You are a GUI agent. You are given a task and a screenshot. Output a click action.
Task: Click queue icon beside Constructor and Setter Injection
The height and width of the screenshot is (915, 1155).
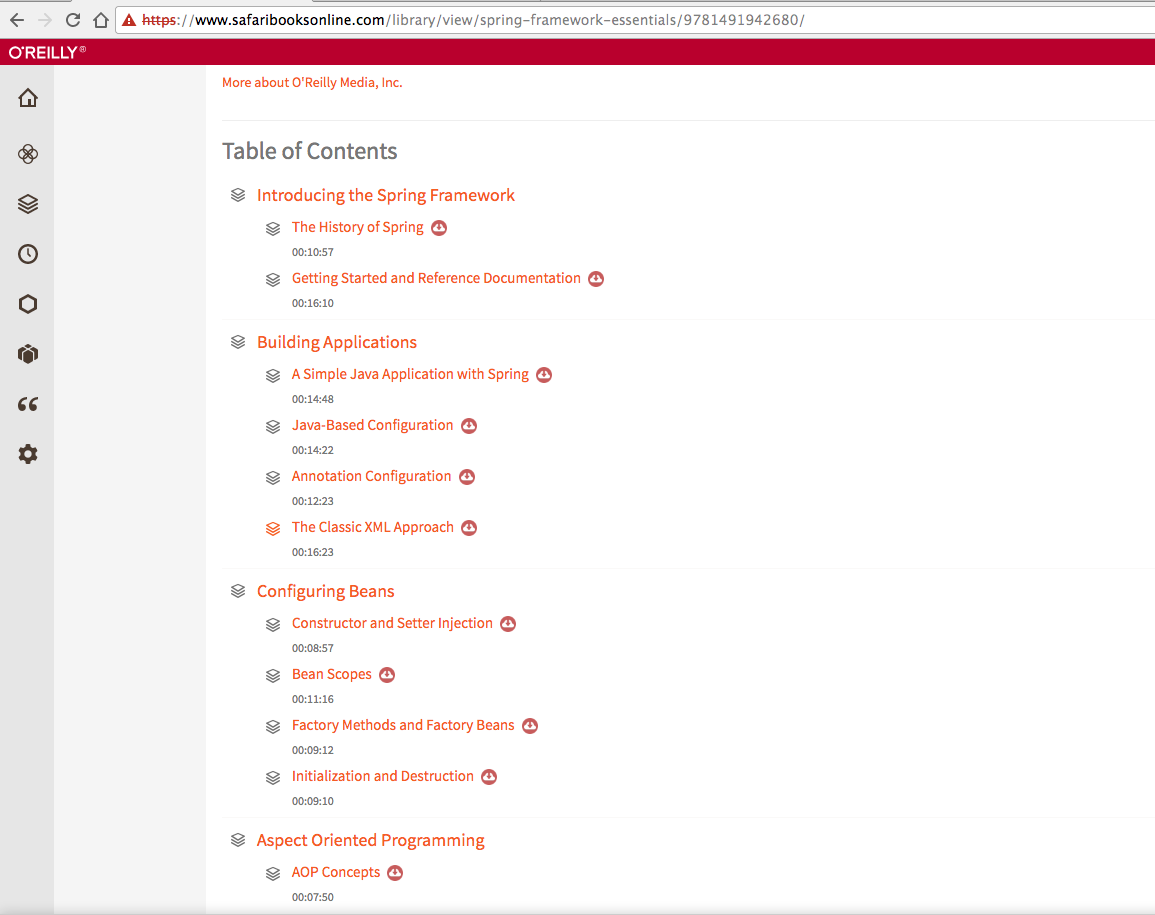[x=273, y=624]
